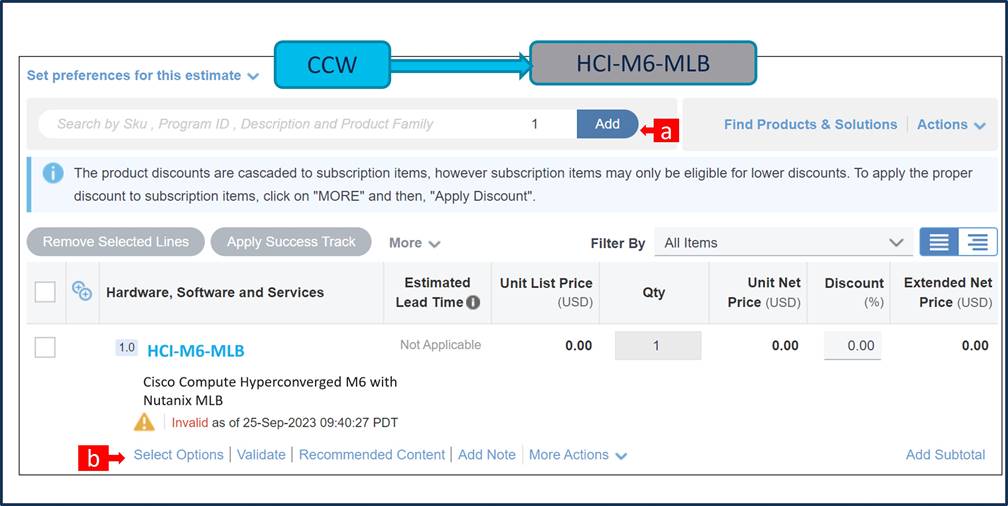Open Find Products & Solutions link
The image size is (1008, 506).
[x=810, y=125]
